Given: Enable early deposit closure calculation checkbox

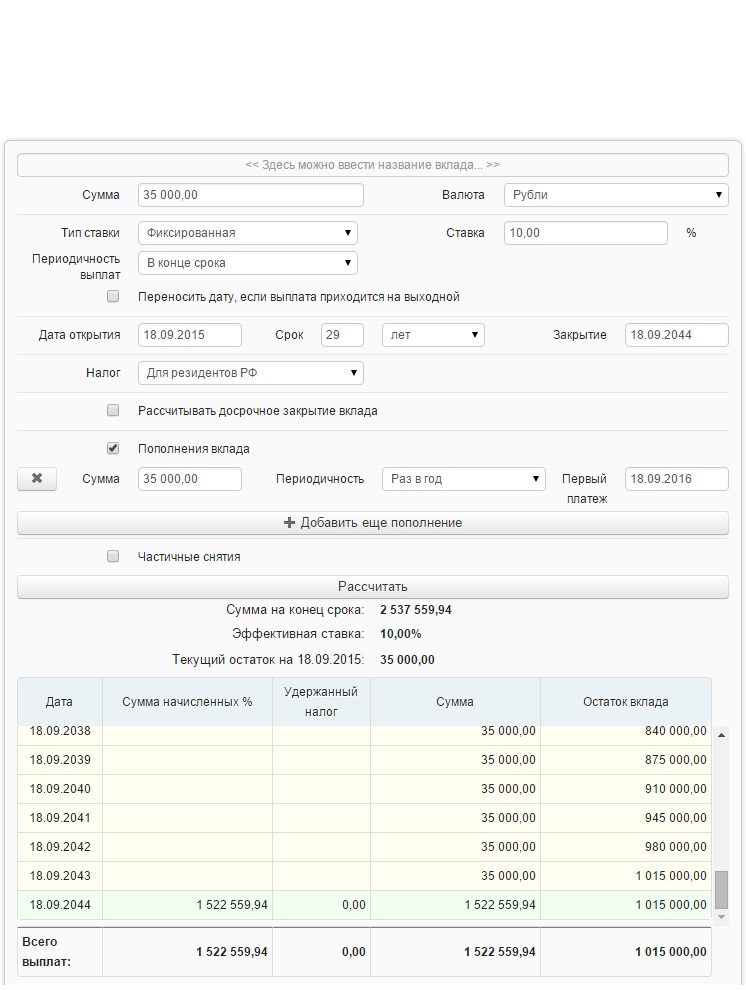Looking at the screenshot, I should (x=113, y=410).
